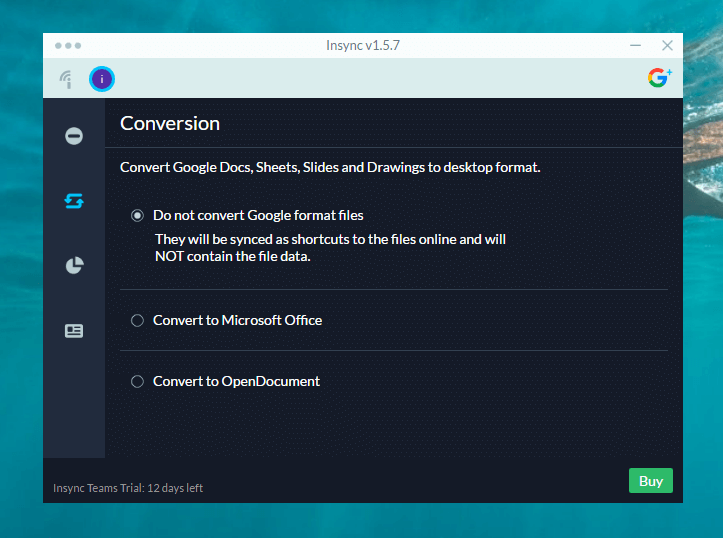The width and height of the screenshot is (723, 538).
Task: Click the sync feed signal icon
Action: [66, 78]
